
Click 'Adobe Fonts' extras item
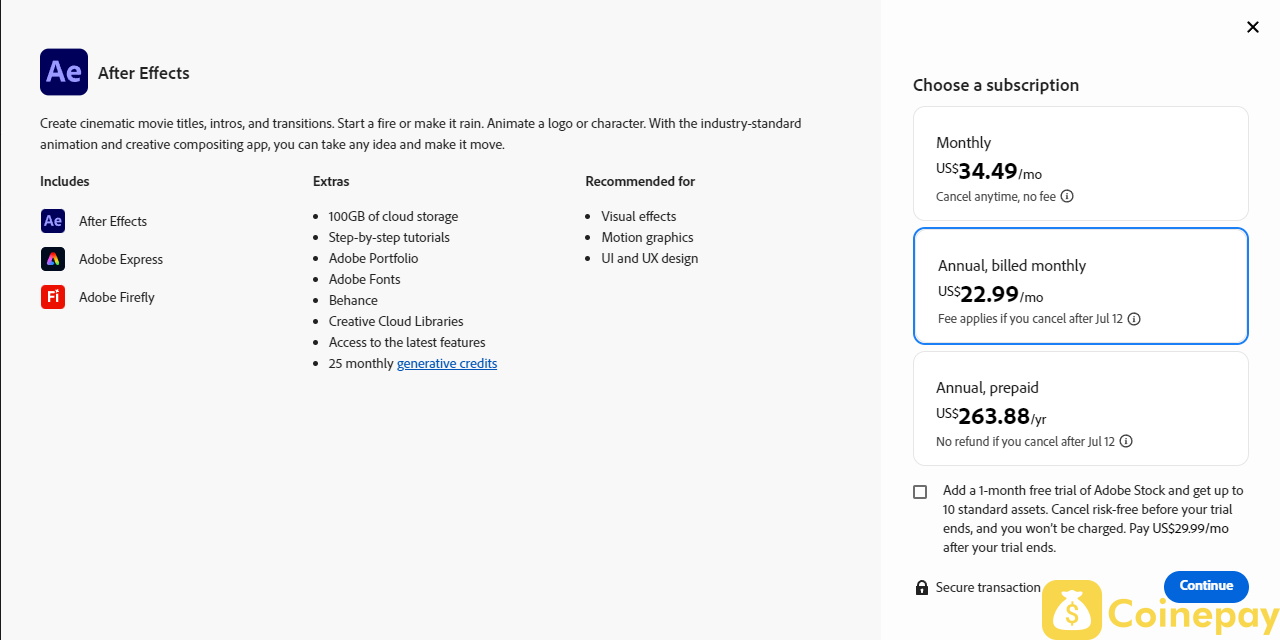pyautogui.click(x=365, y=279)
